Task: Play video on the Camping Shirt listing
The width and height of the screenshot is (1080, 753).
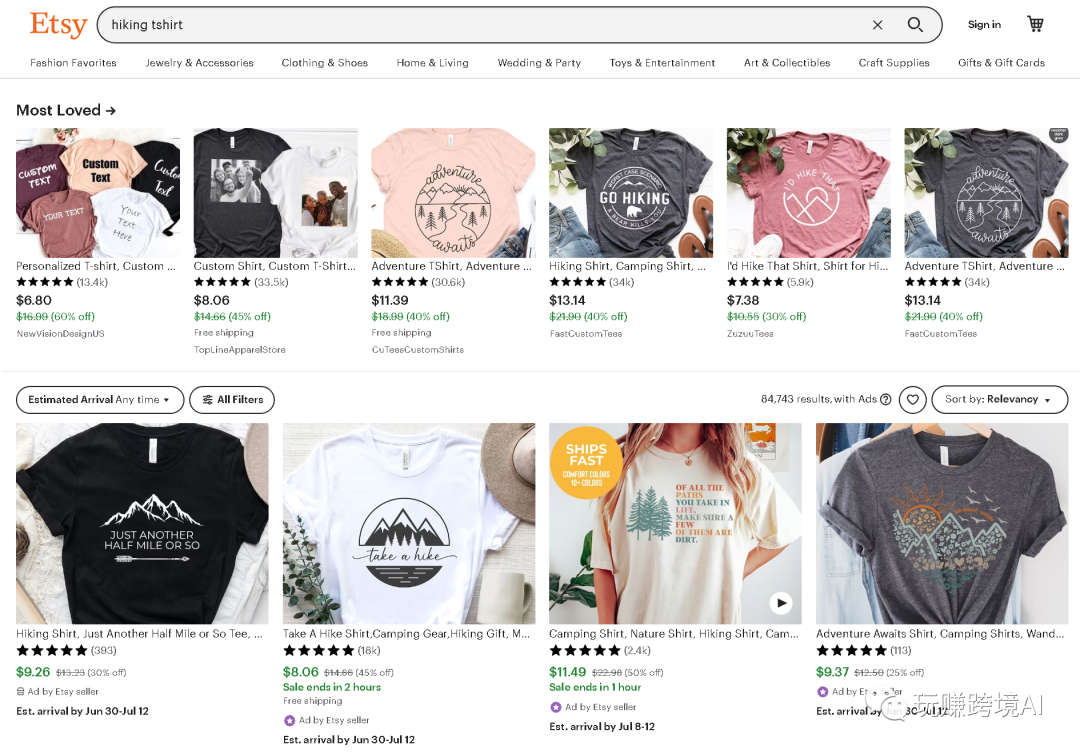Action: pyautogui.click(x=781, y=603)
